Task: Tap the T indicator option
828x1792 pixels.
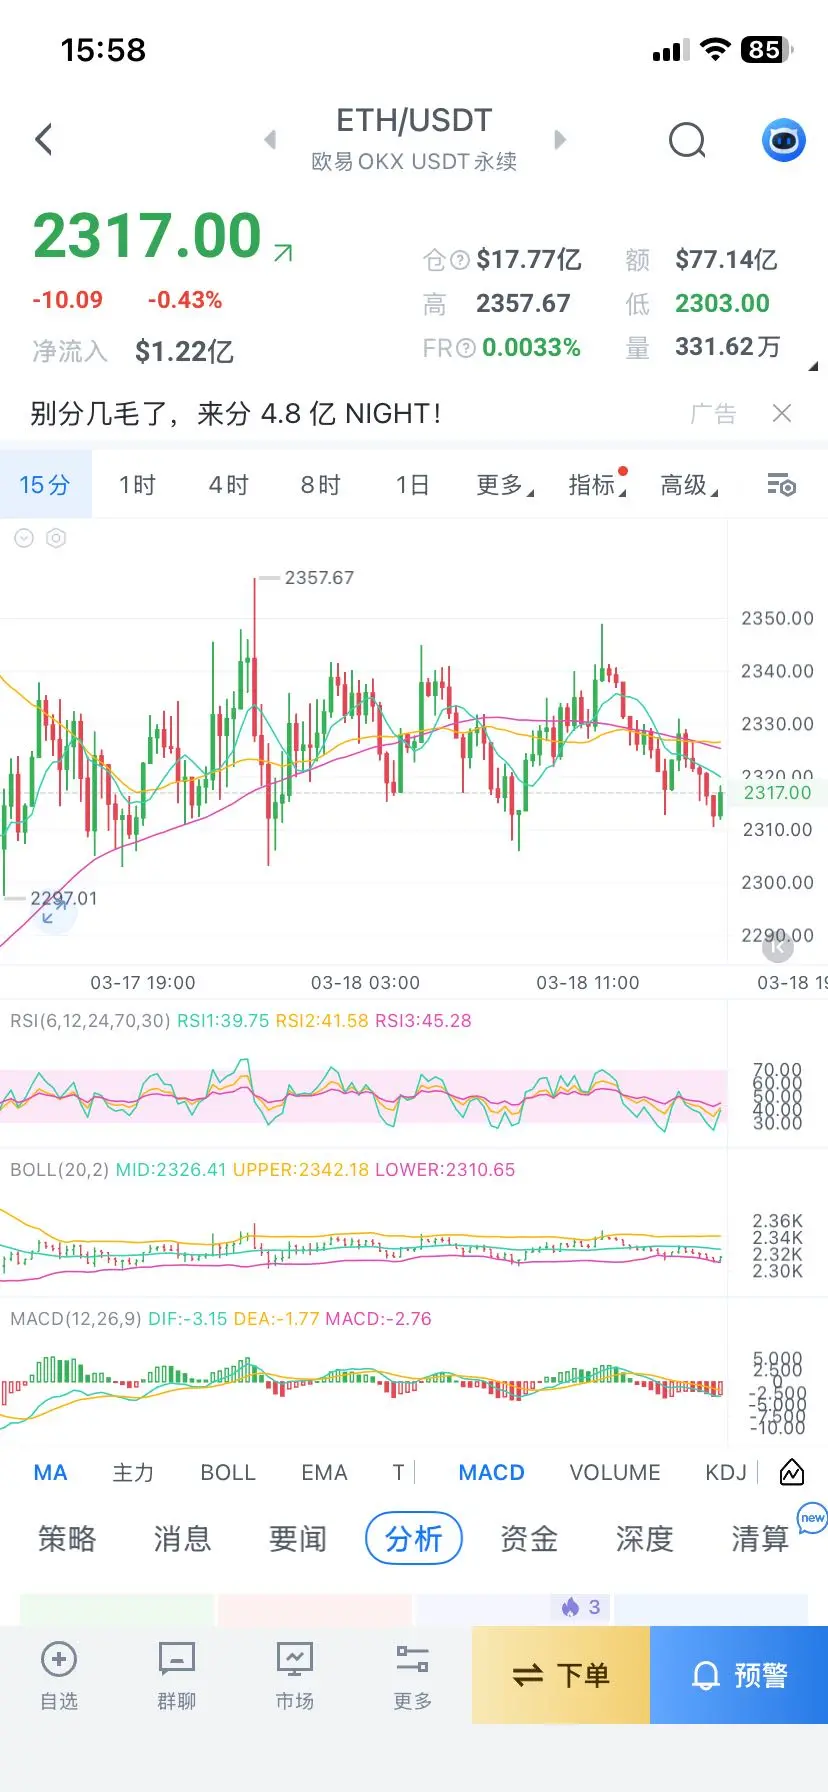Action: [398, 1472]
